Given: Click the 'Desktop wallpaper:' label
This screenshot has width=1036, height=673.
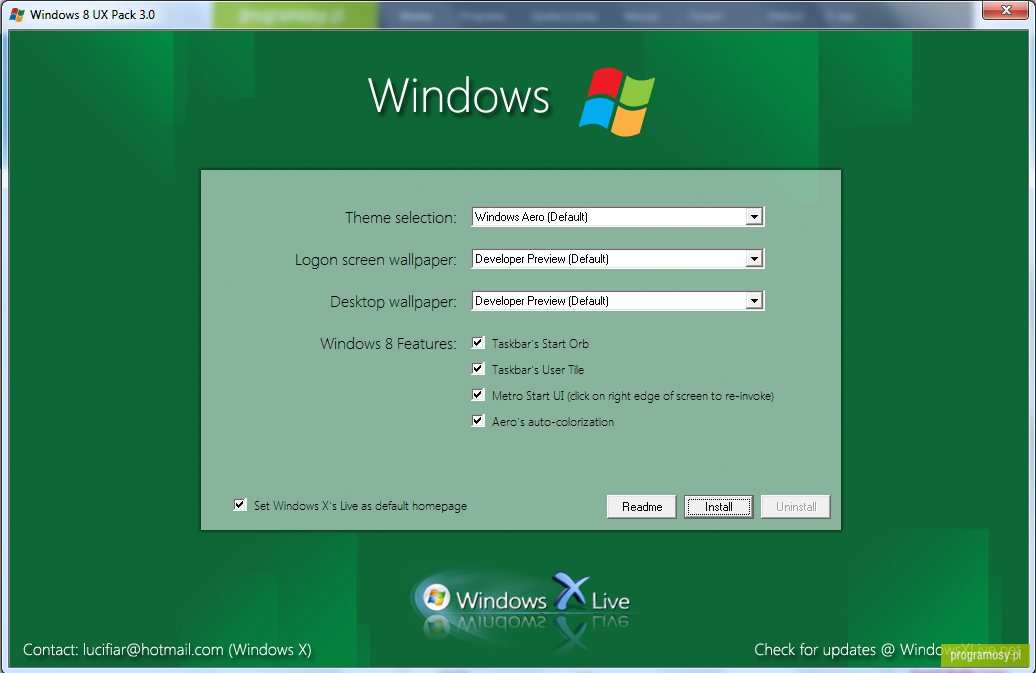Looking at the screenshot, I should click(x=394, y=302).
